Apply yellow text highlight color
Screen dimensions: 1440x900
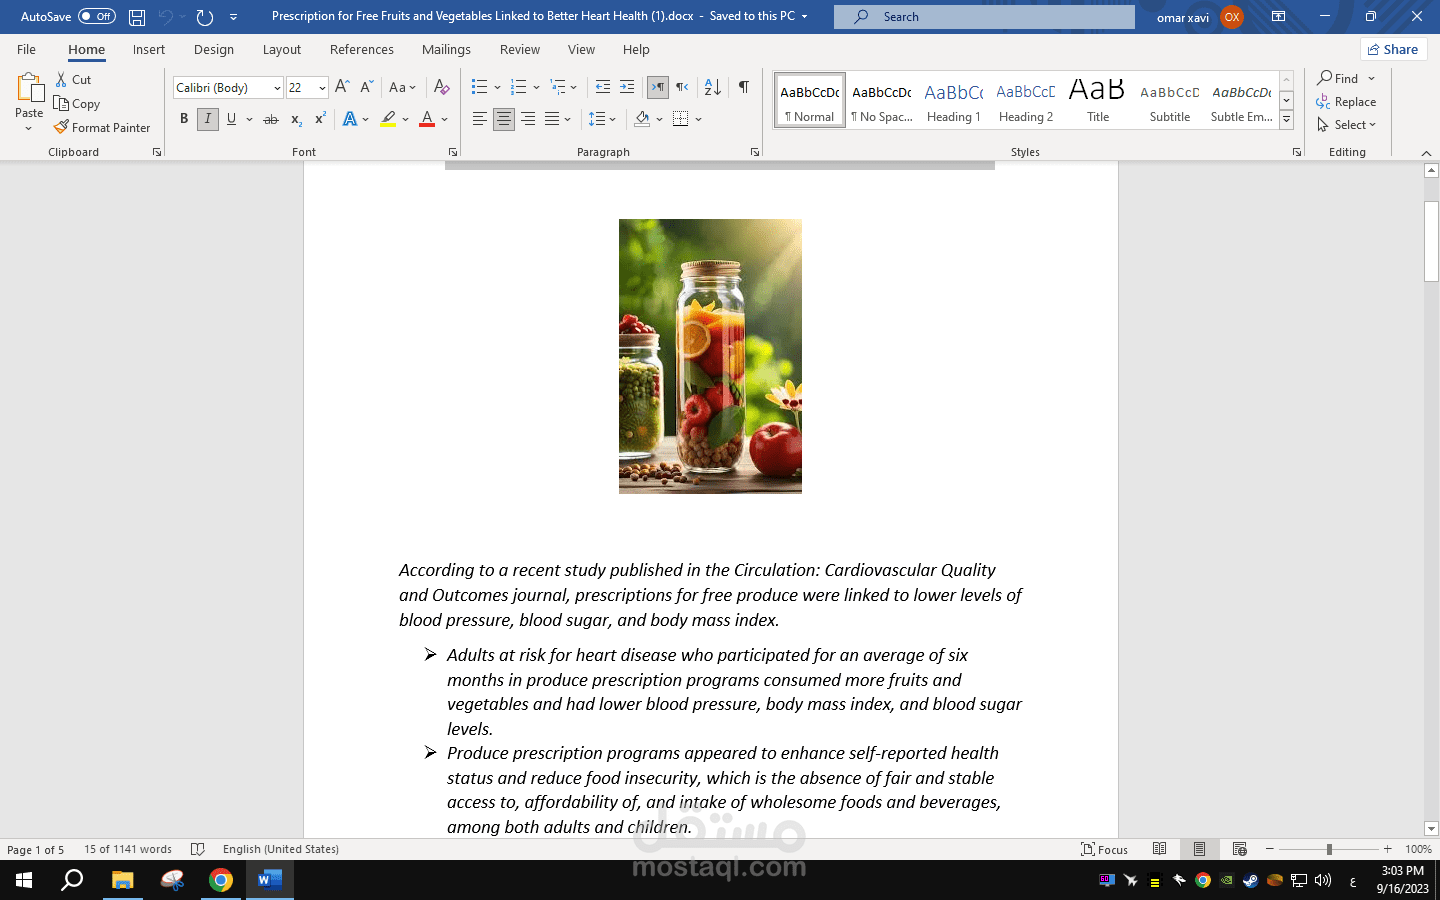coord(388,119)
